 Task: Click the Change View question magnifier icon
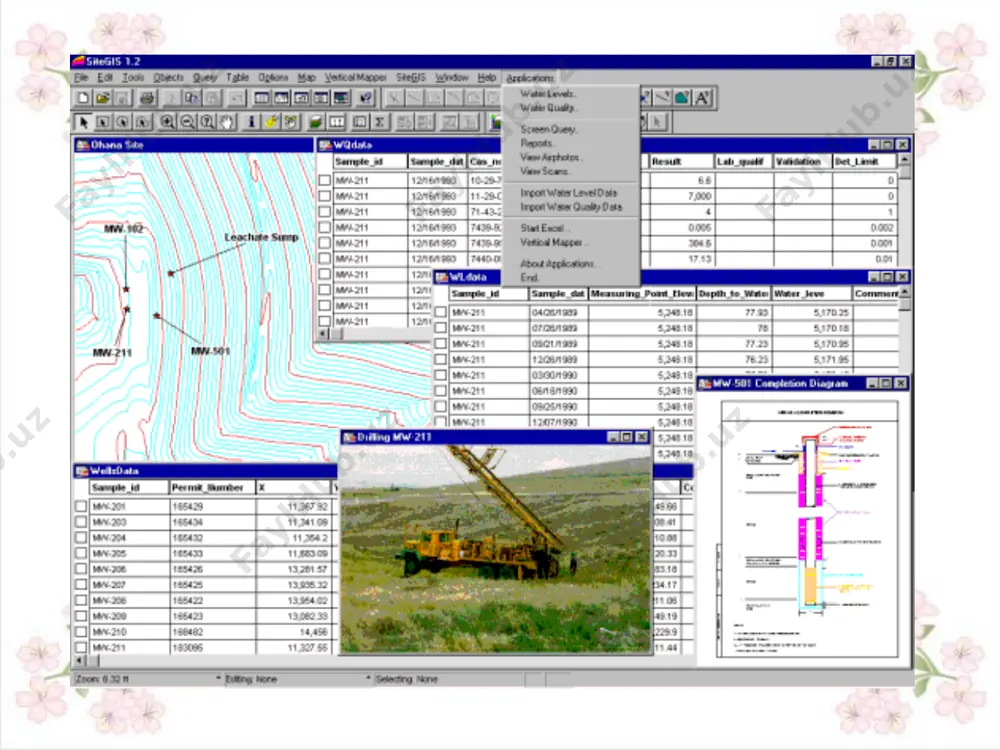(x=207, y=122)
